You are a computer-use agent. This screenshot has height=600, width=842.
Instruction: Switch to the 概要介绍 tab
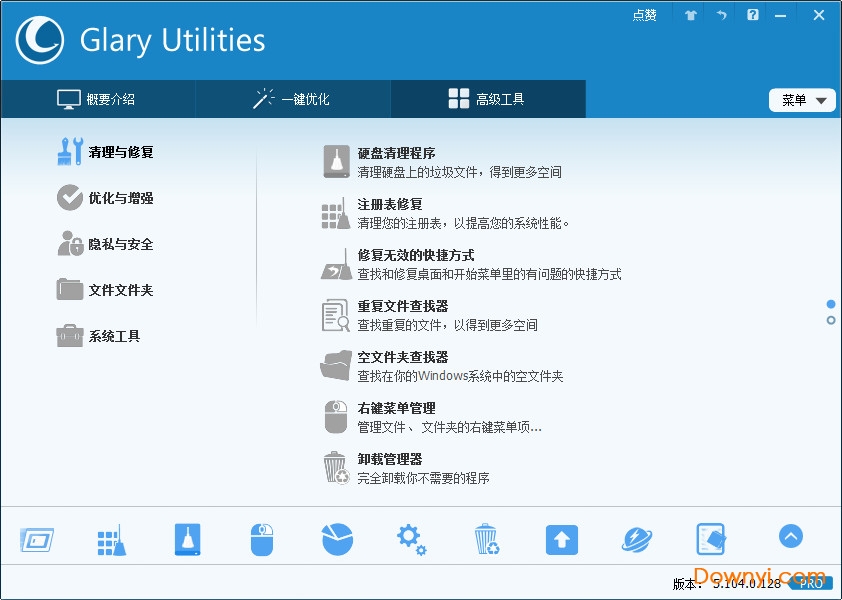click(98, 99)
